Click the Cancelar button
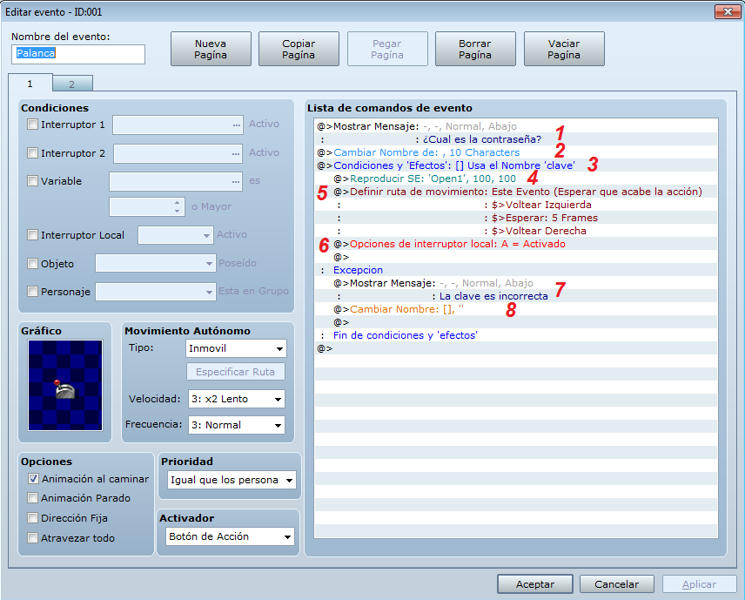Image resolution: width=745 pixels, height=600 pixels. tap(617, 584)
